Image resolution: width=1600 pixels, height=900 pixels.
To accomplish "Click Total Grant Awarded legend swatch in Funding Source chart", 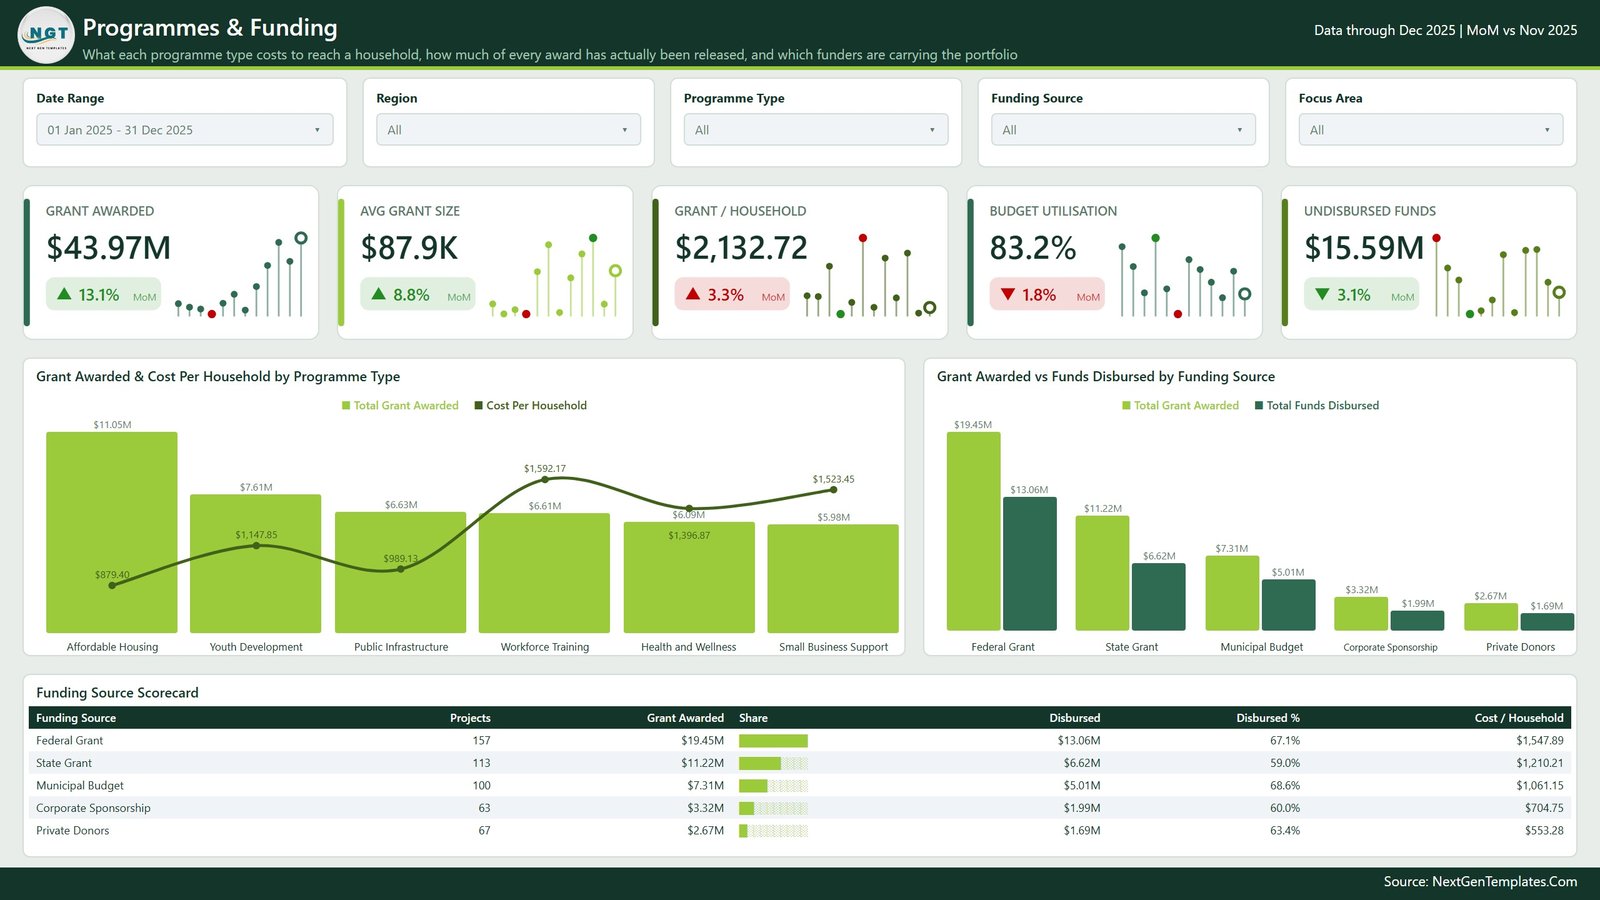I will coord(1126,406).
